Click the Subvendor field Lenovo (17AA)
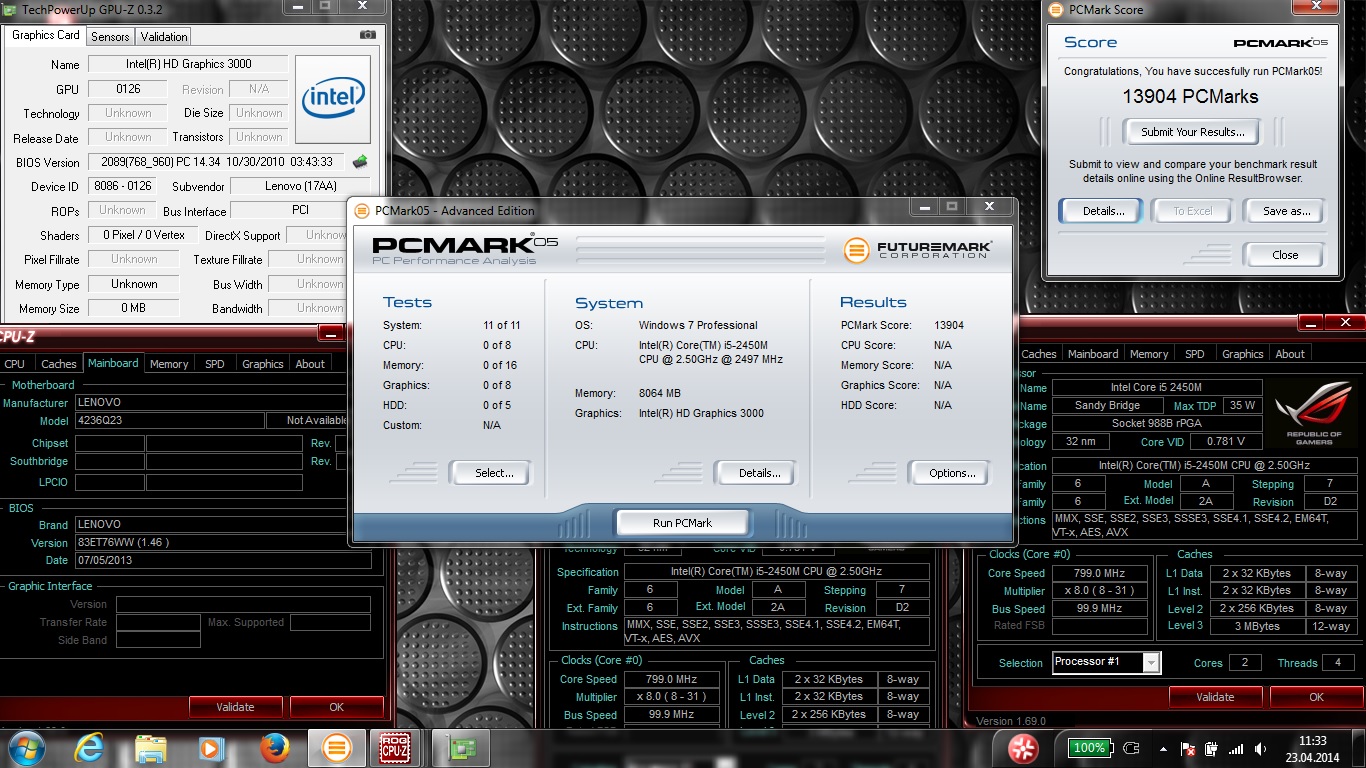Screen dimensions: 1366x768 tap(299, 186)
